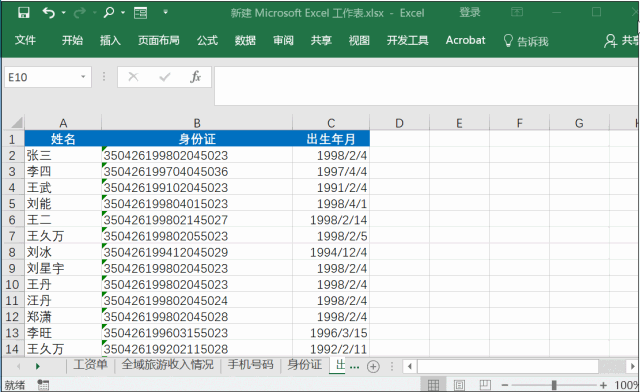The height and width of the screenshot is (392, 640).
Task: Open the 公式 ribbon tab
Action: point(207,40)
